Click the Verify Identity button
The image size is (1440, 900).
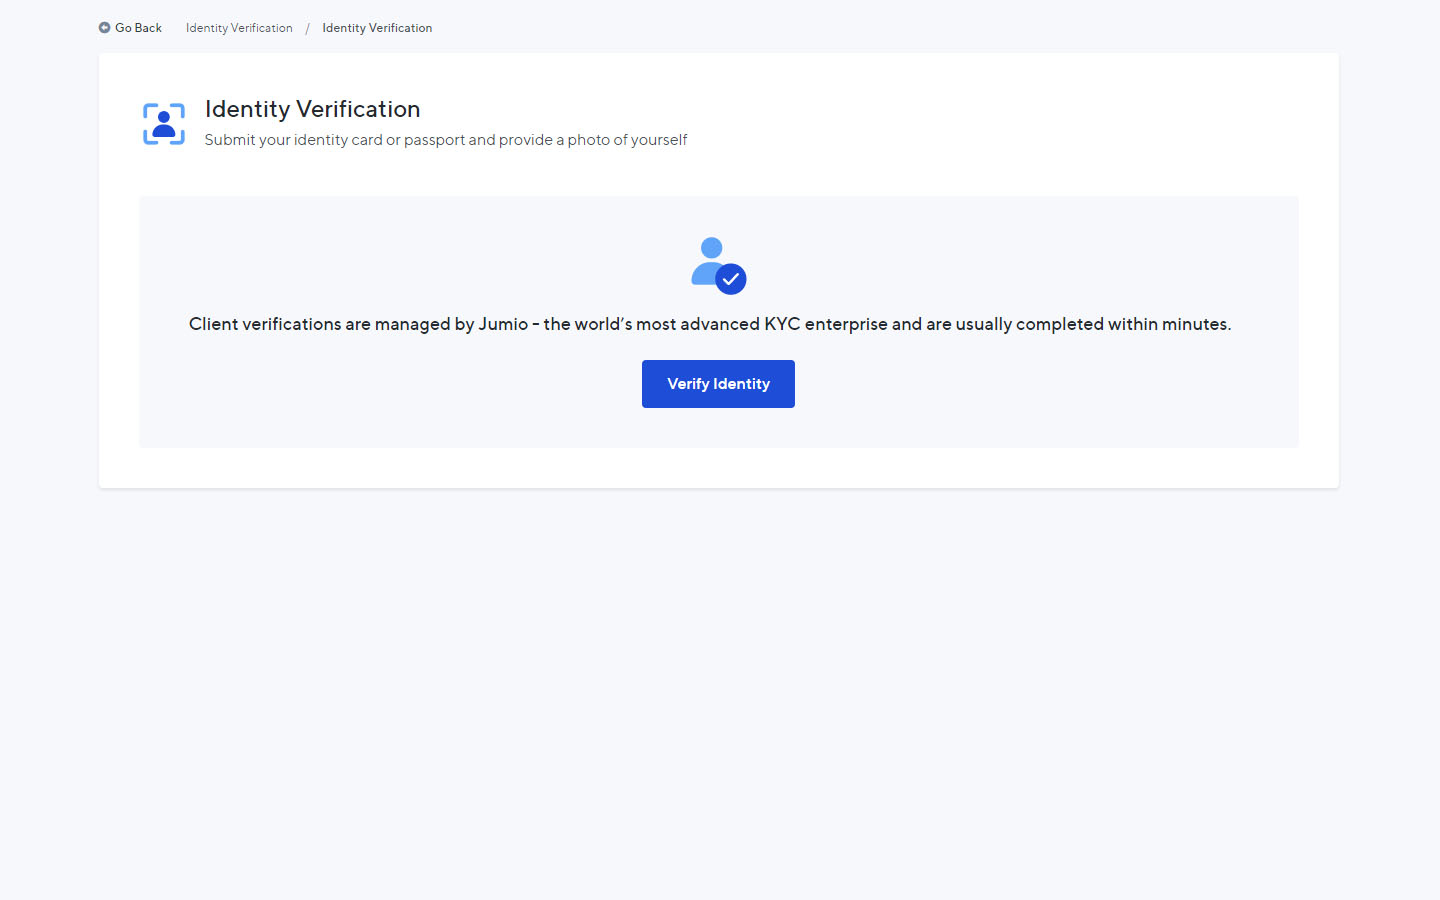[718, 384]
